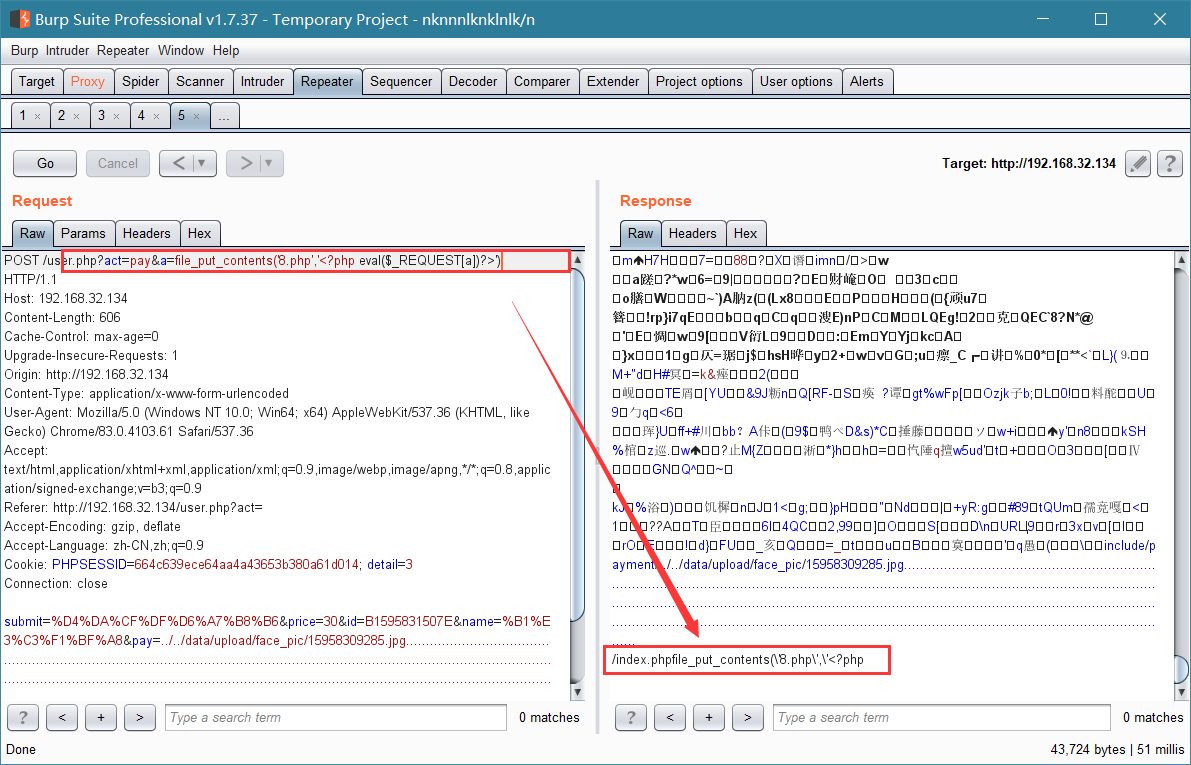Close Repeater tab 4 with its x
The image size is (1191, 765).
tap(156, 116)
